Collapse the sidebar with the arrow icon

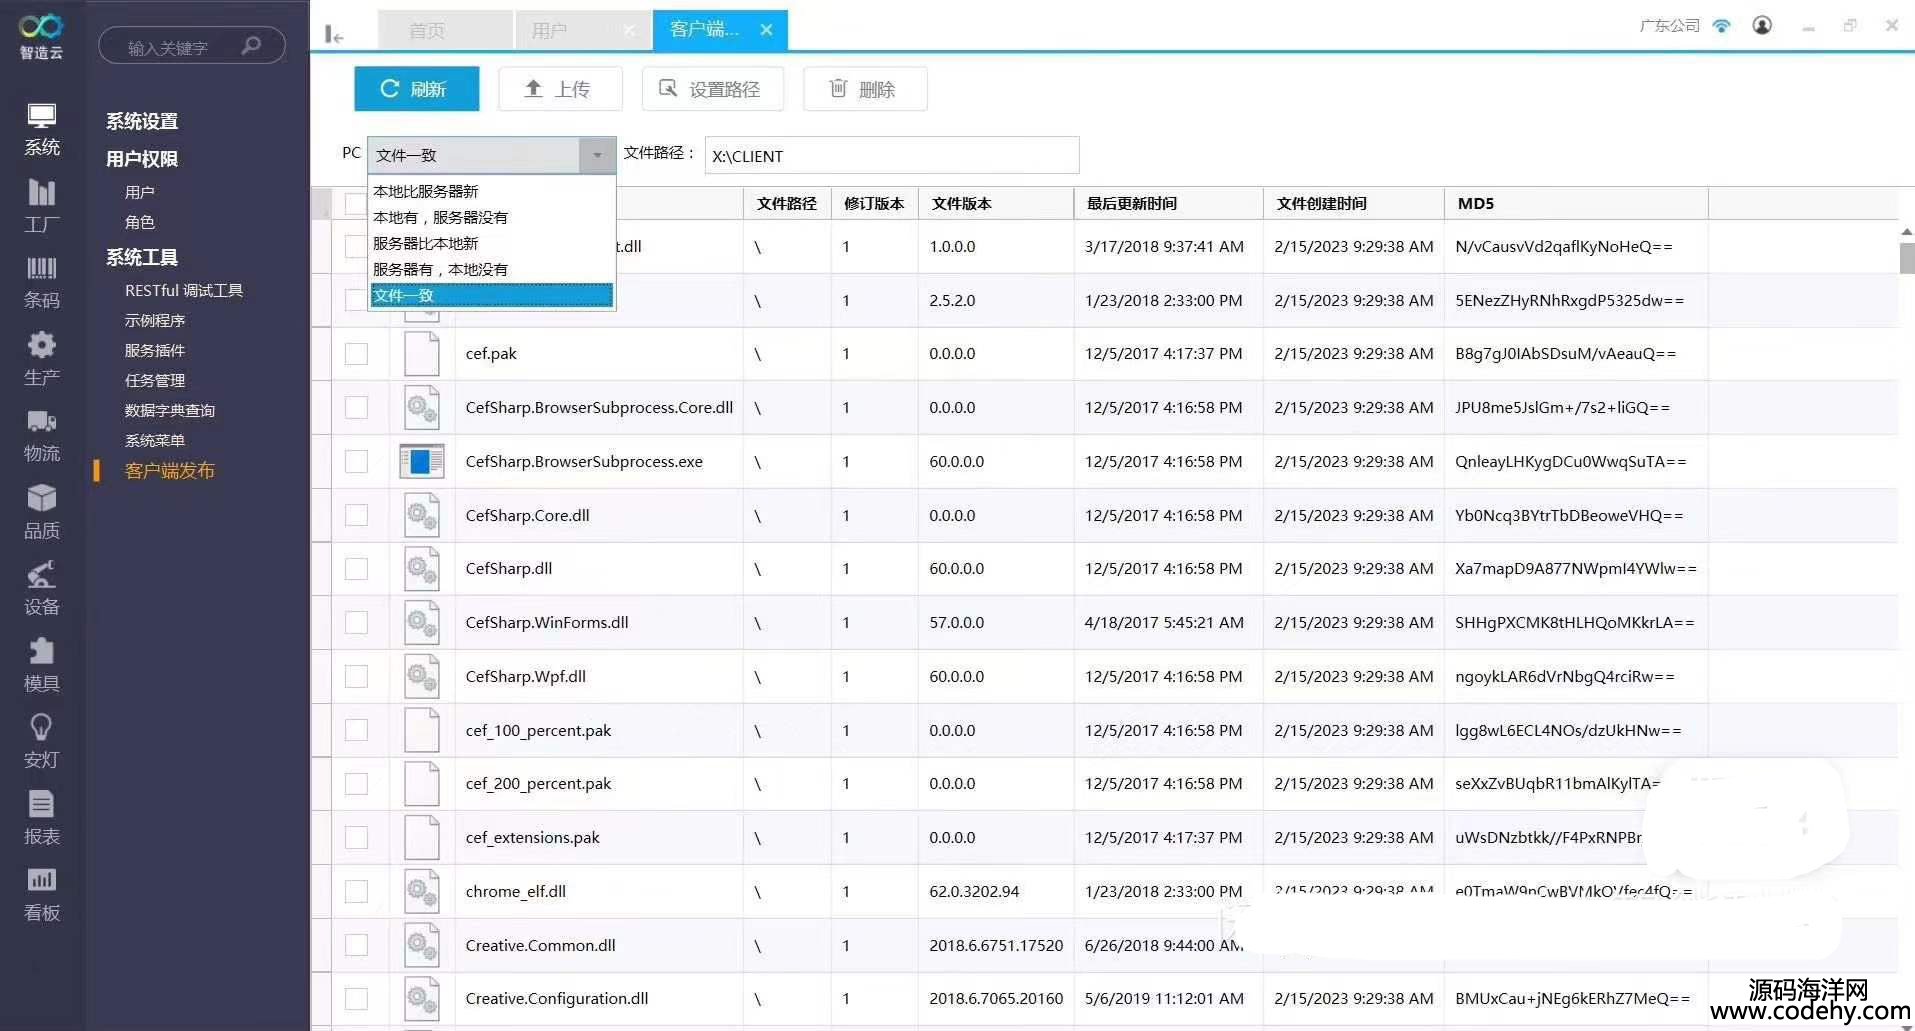coord(334,35)
